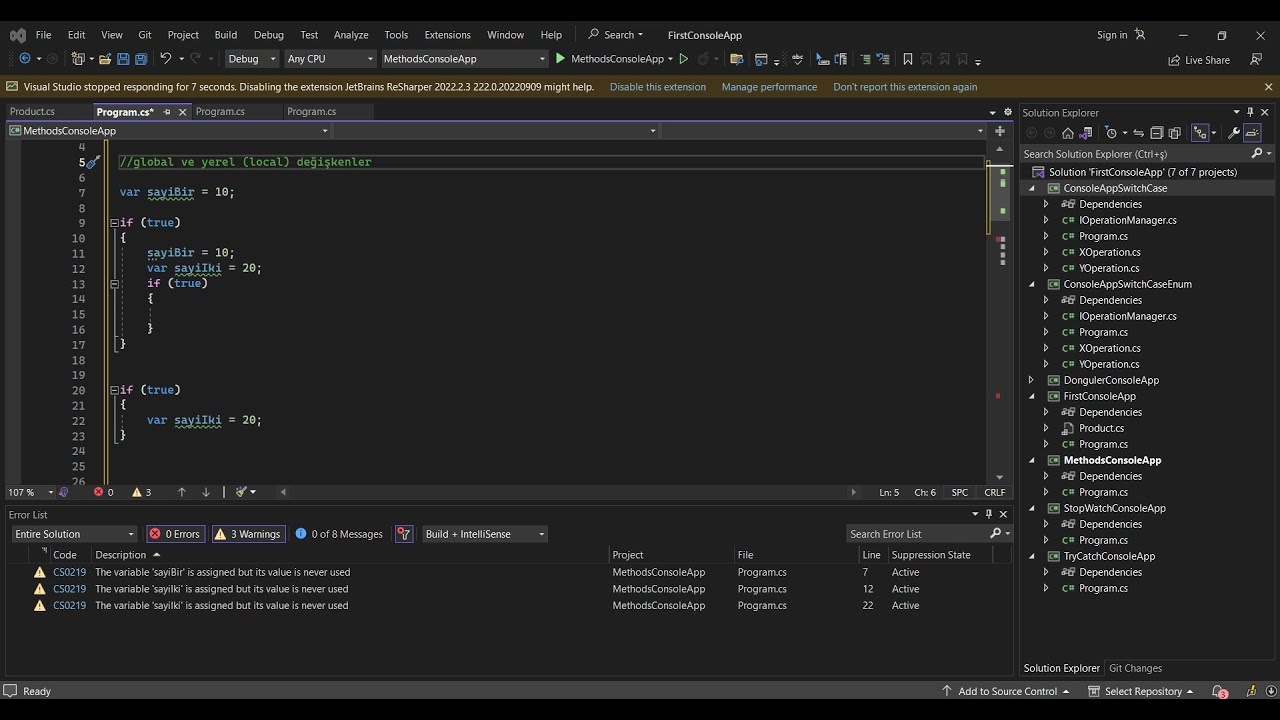Toggle the Error List build filter funnel
Image resolution: width=1280 pixels, height=720 pixels.
(x=404, y=534)
